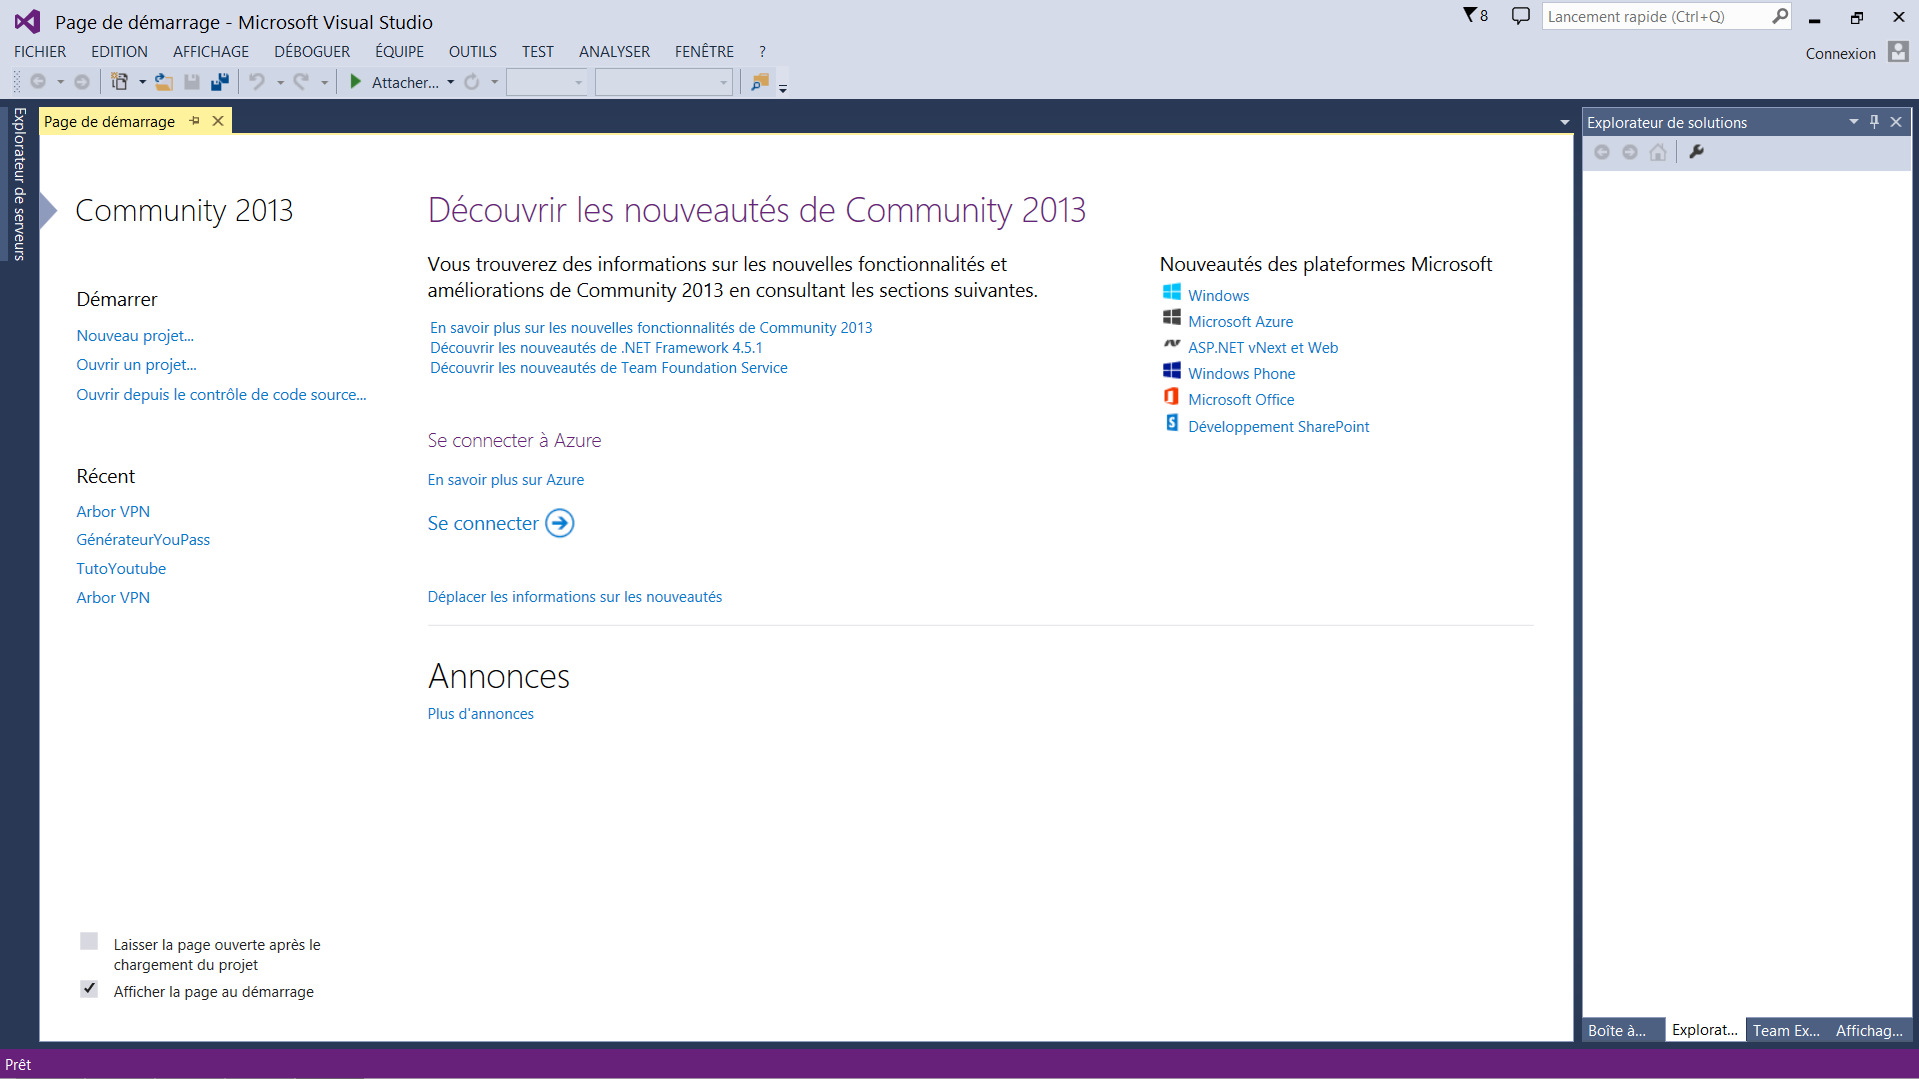Click the New Project toolbar icon

tap(119, 82)
